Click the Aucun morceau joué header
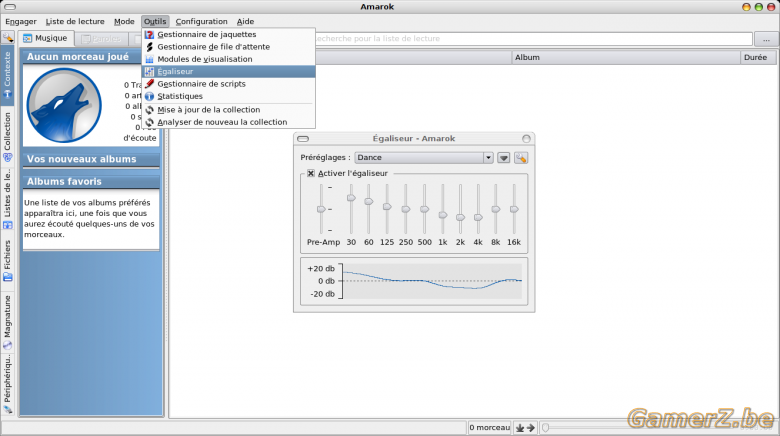The image size is (780, 436). [82, 57]
